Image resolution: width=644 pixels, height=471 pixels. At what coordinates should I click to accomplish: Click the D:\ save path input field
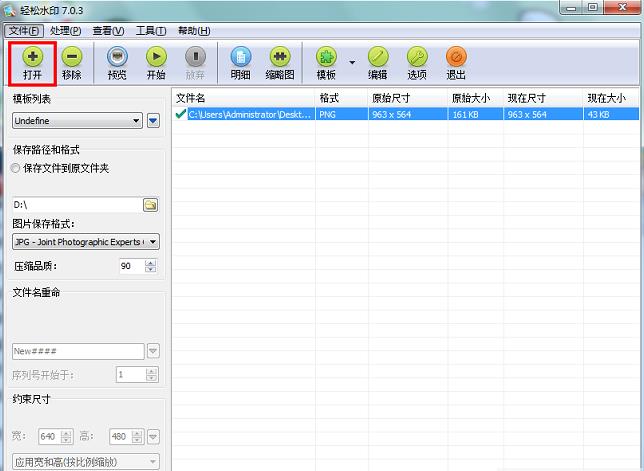click(75, 205)
